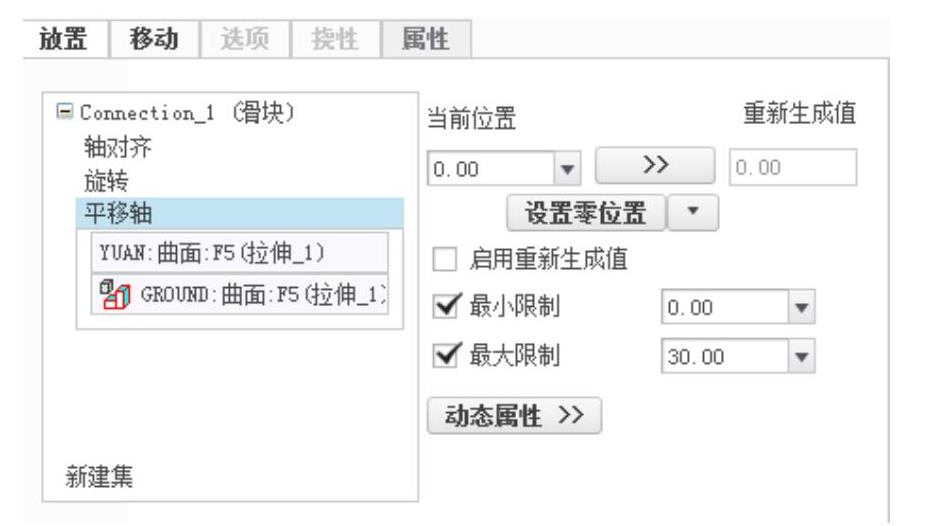Open the 当前位置 value dropdown

567,169
